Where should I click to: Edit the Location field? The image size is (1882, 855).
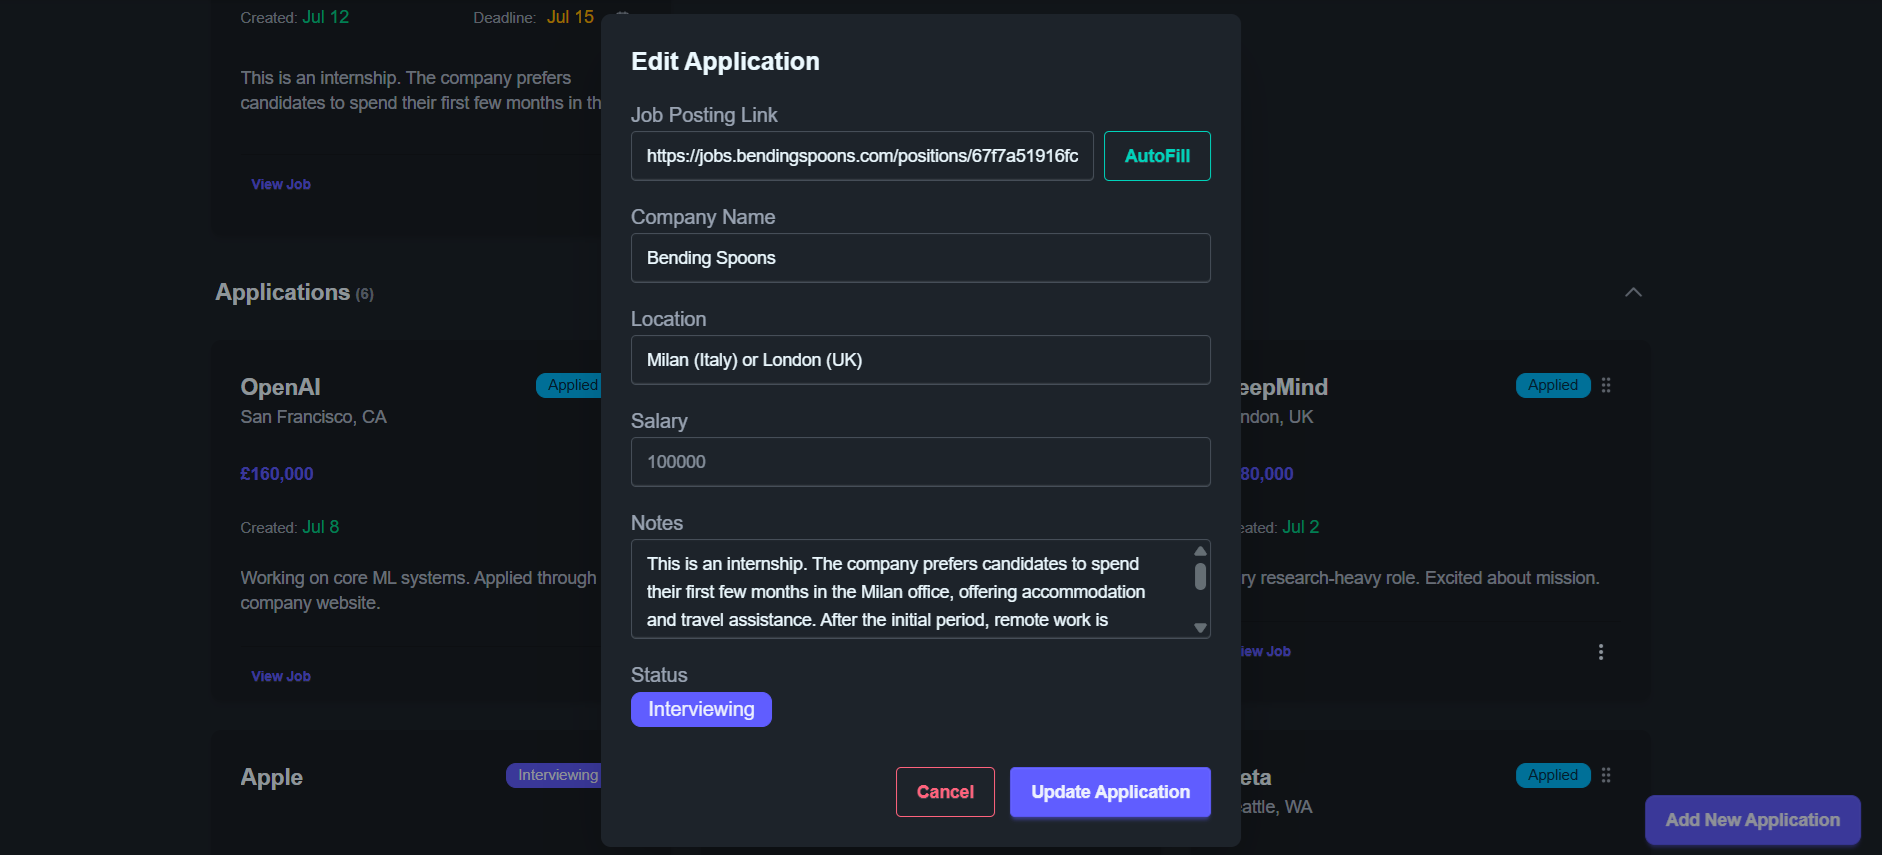920,360
